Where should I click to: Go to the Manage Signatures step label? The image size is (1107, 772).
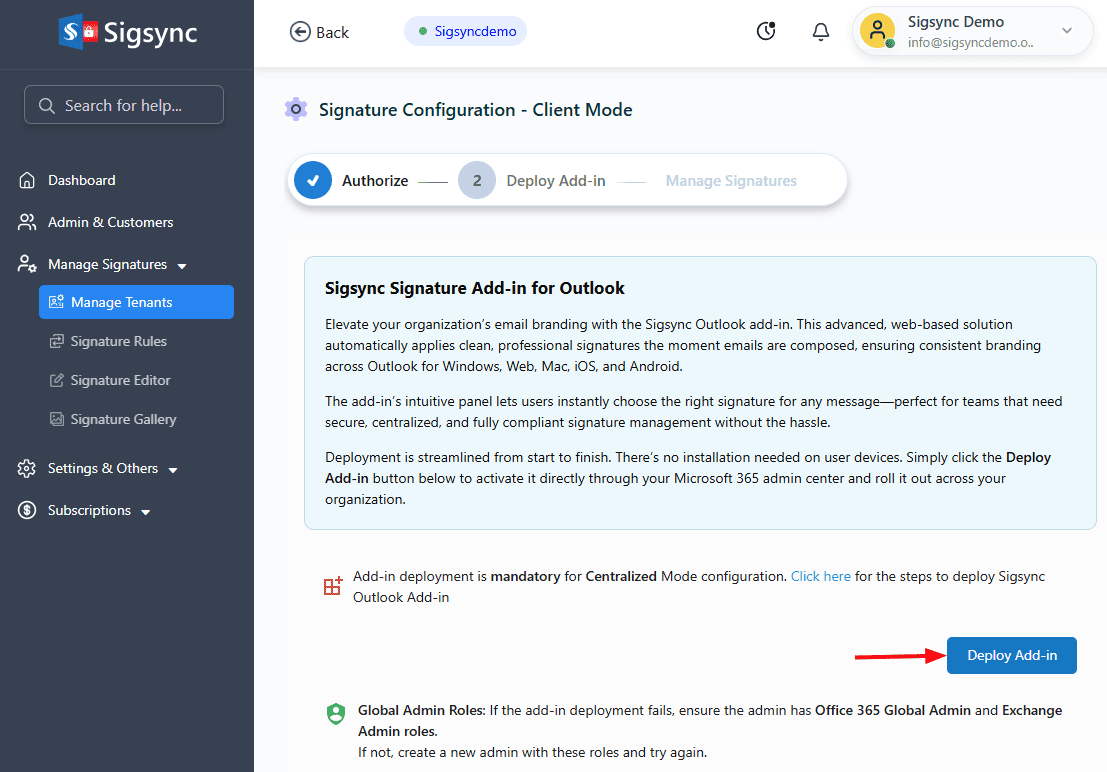click(731, 181)
